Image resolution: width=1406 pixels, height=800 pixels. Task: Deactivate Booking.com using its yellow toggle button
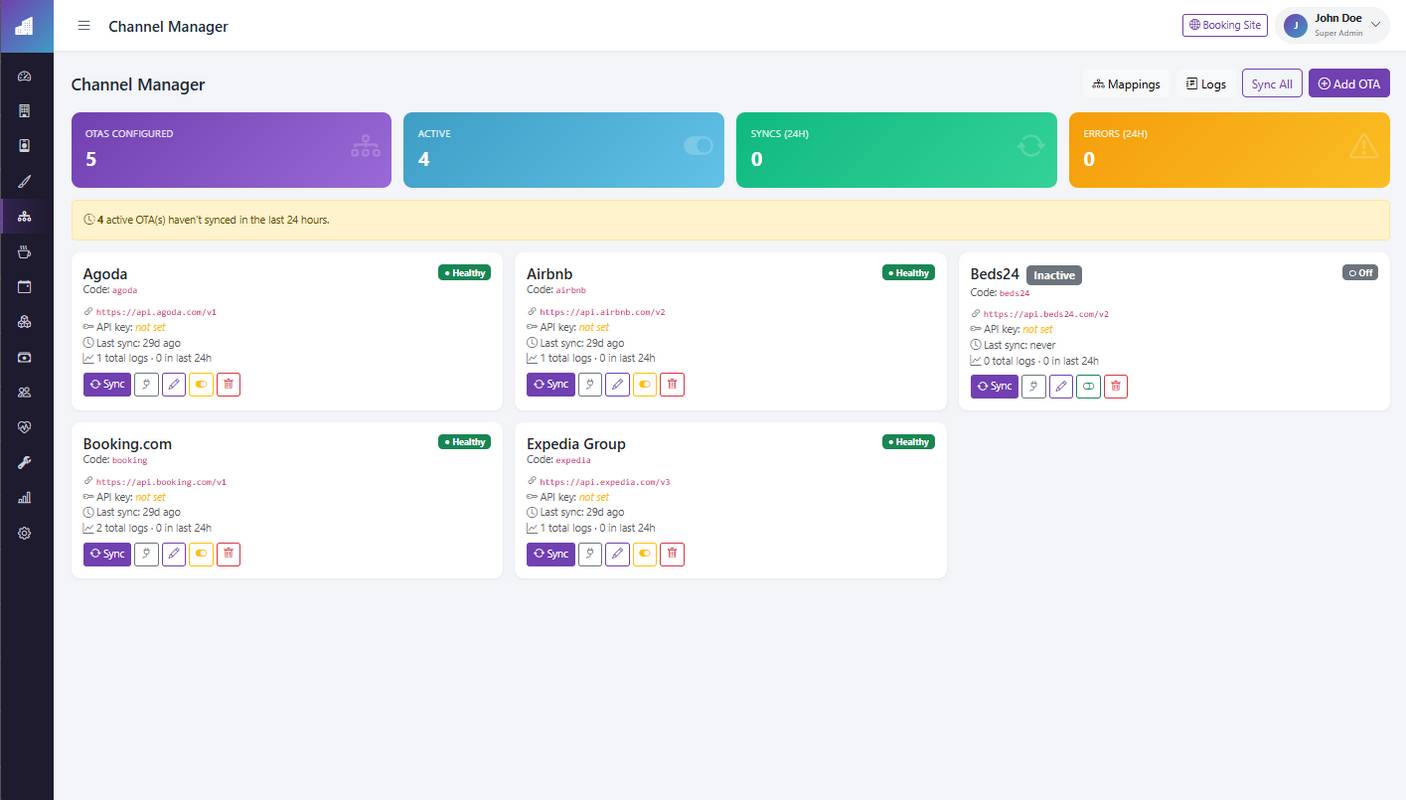coord(201,554)
